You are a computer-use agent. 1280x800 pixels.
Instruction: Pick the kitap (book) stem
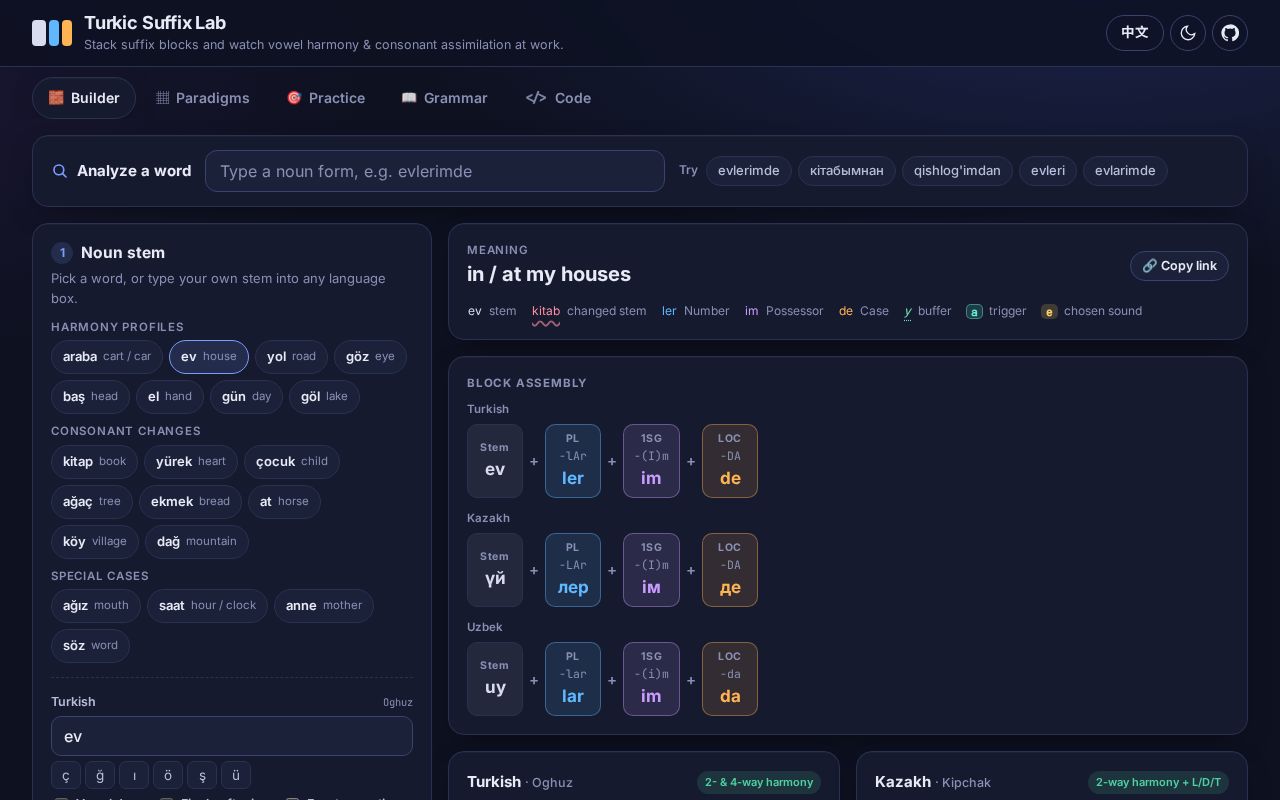pos(94,462)
